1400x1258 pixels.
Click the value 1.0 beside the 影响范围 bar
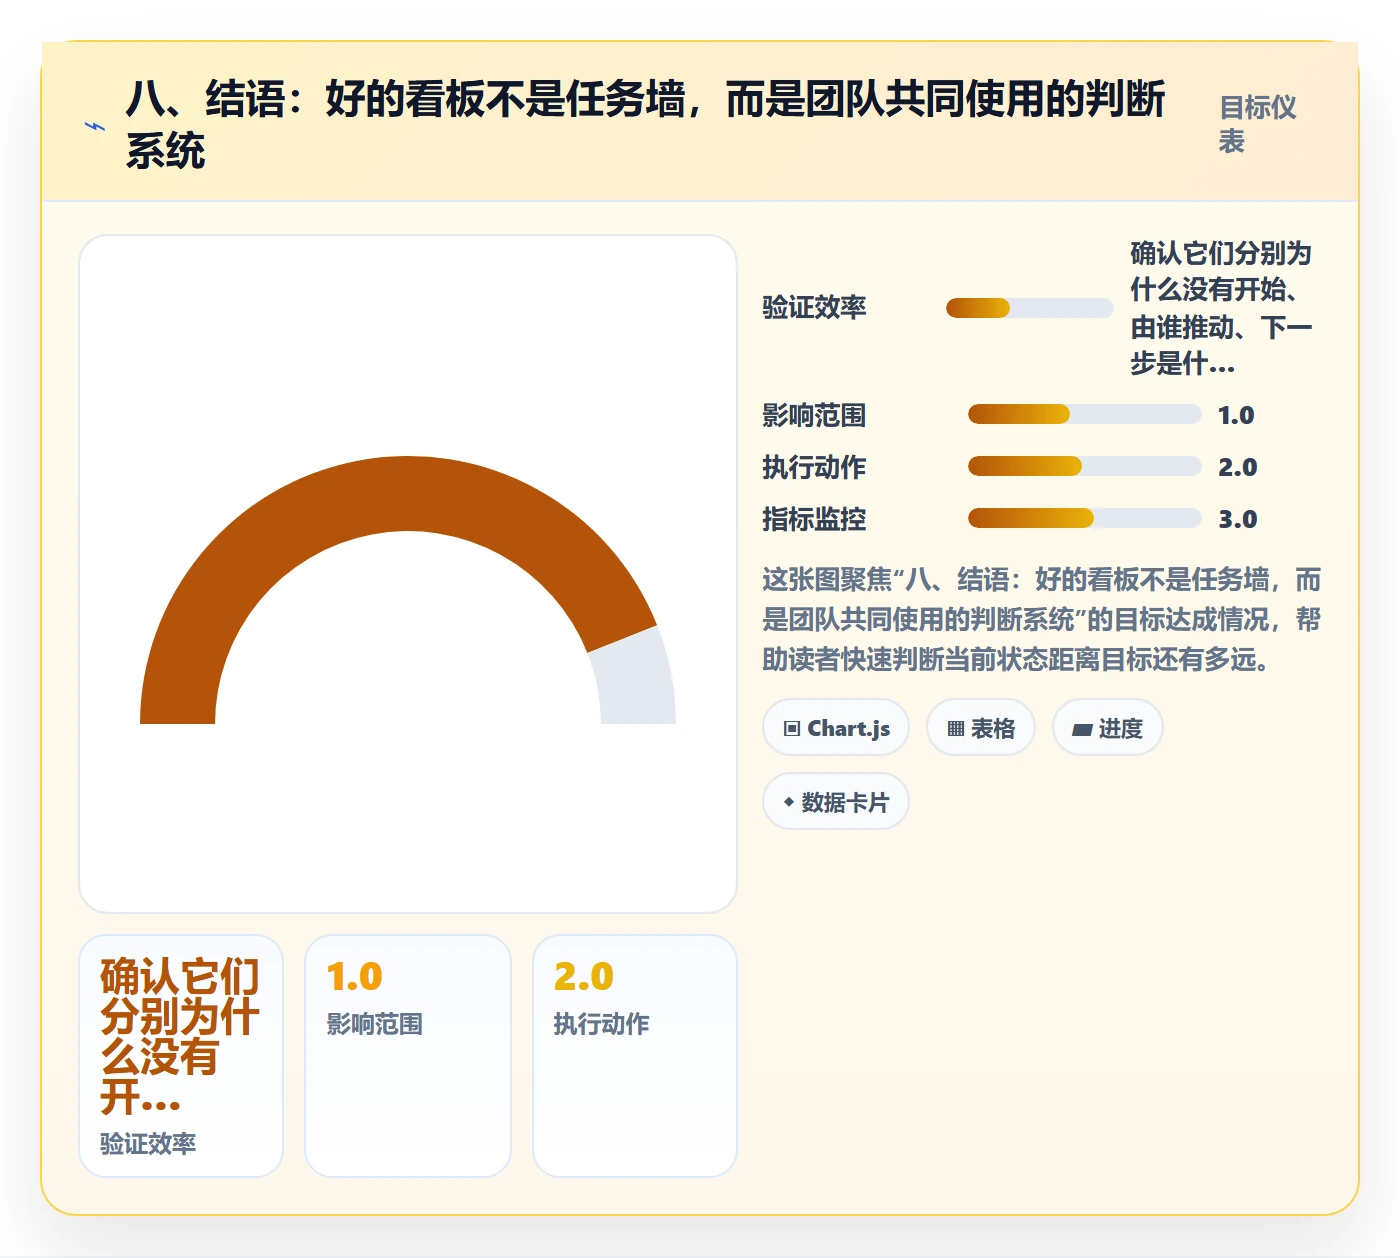tap(1236, 415)
